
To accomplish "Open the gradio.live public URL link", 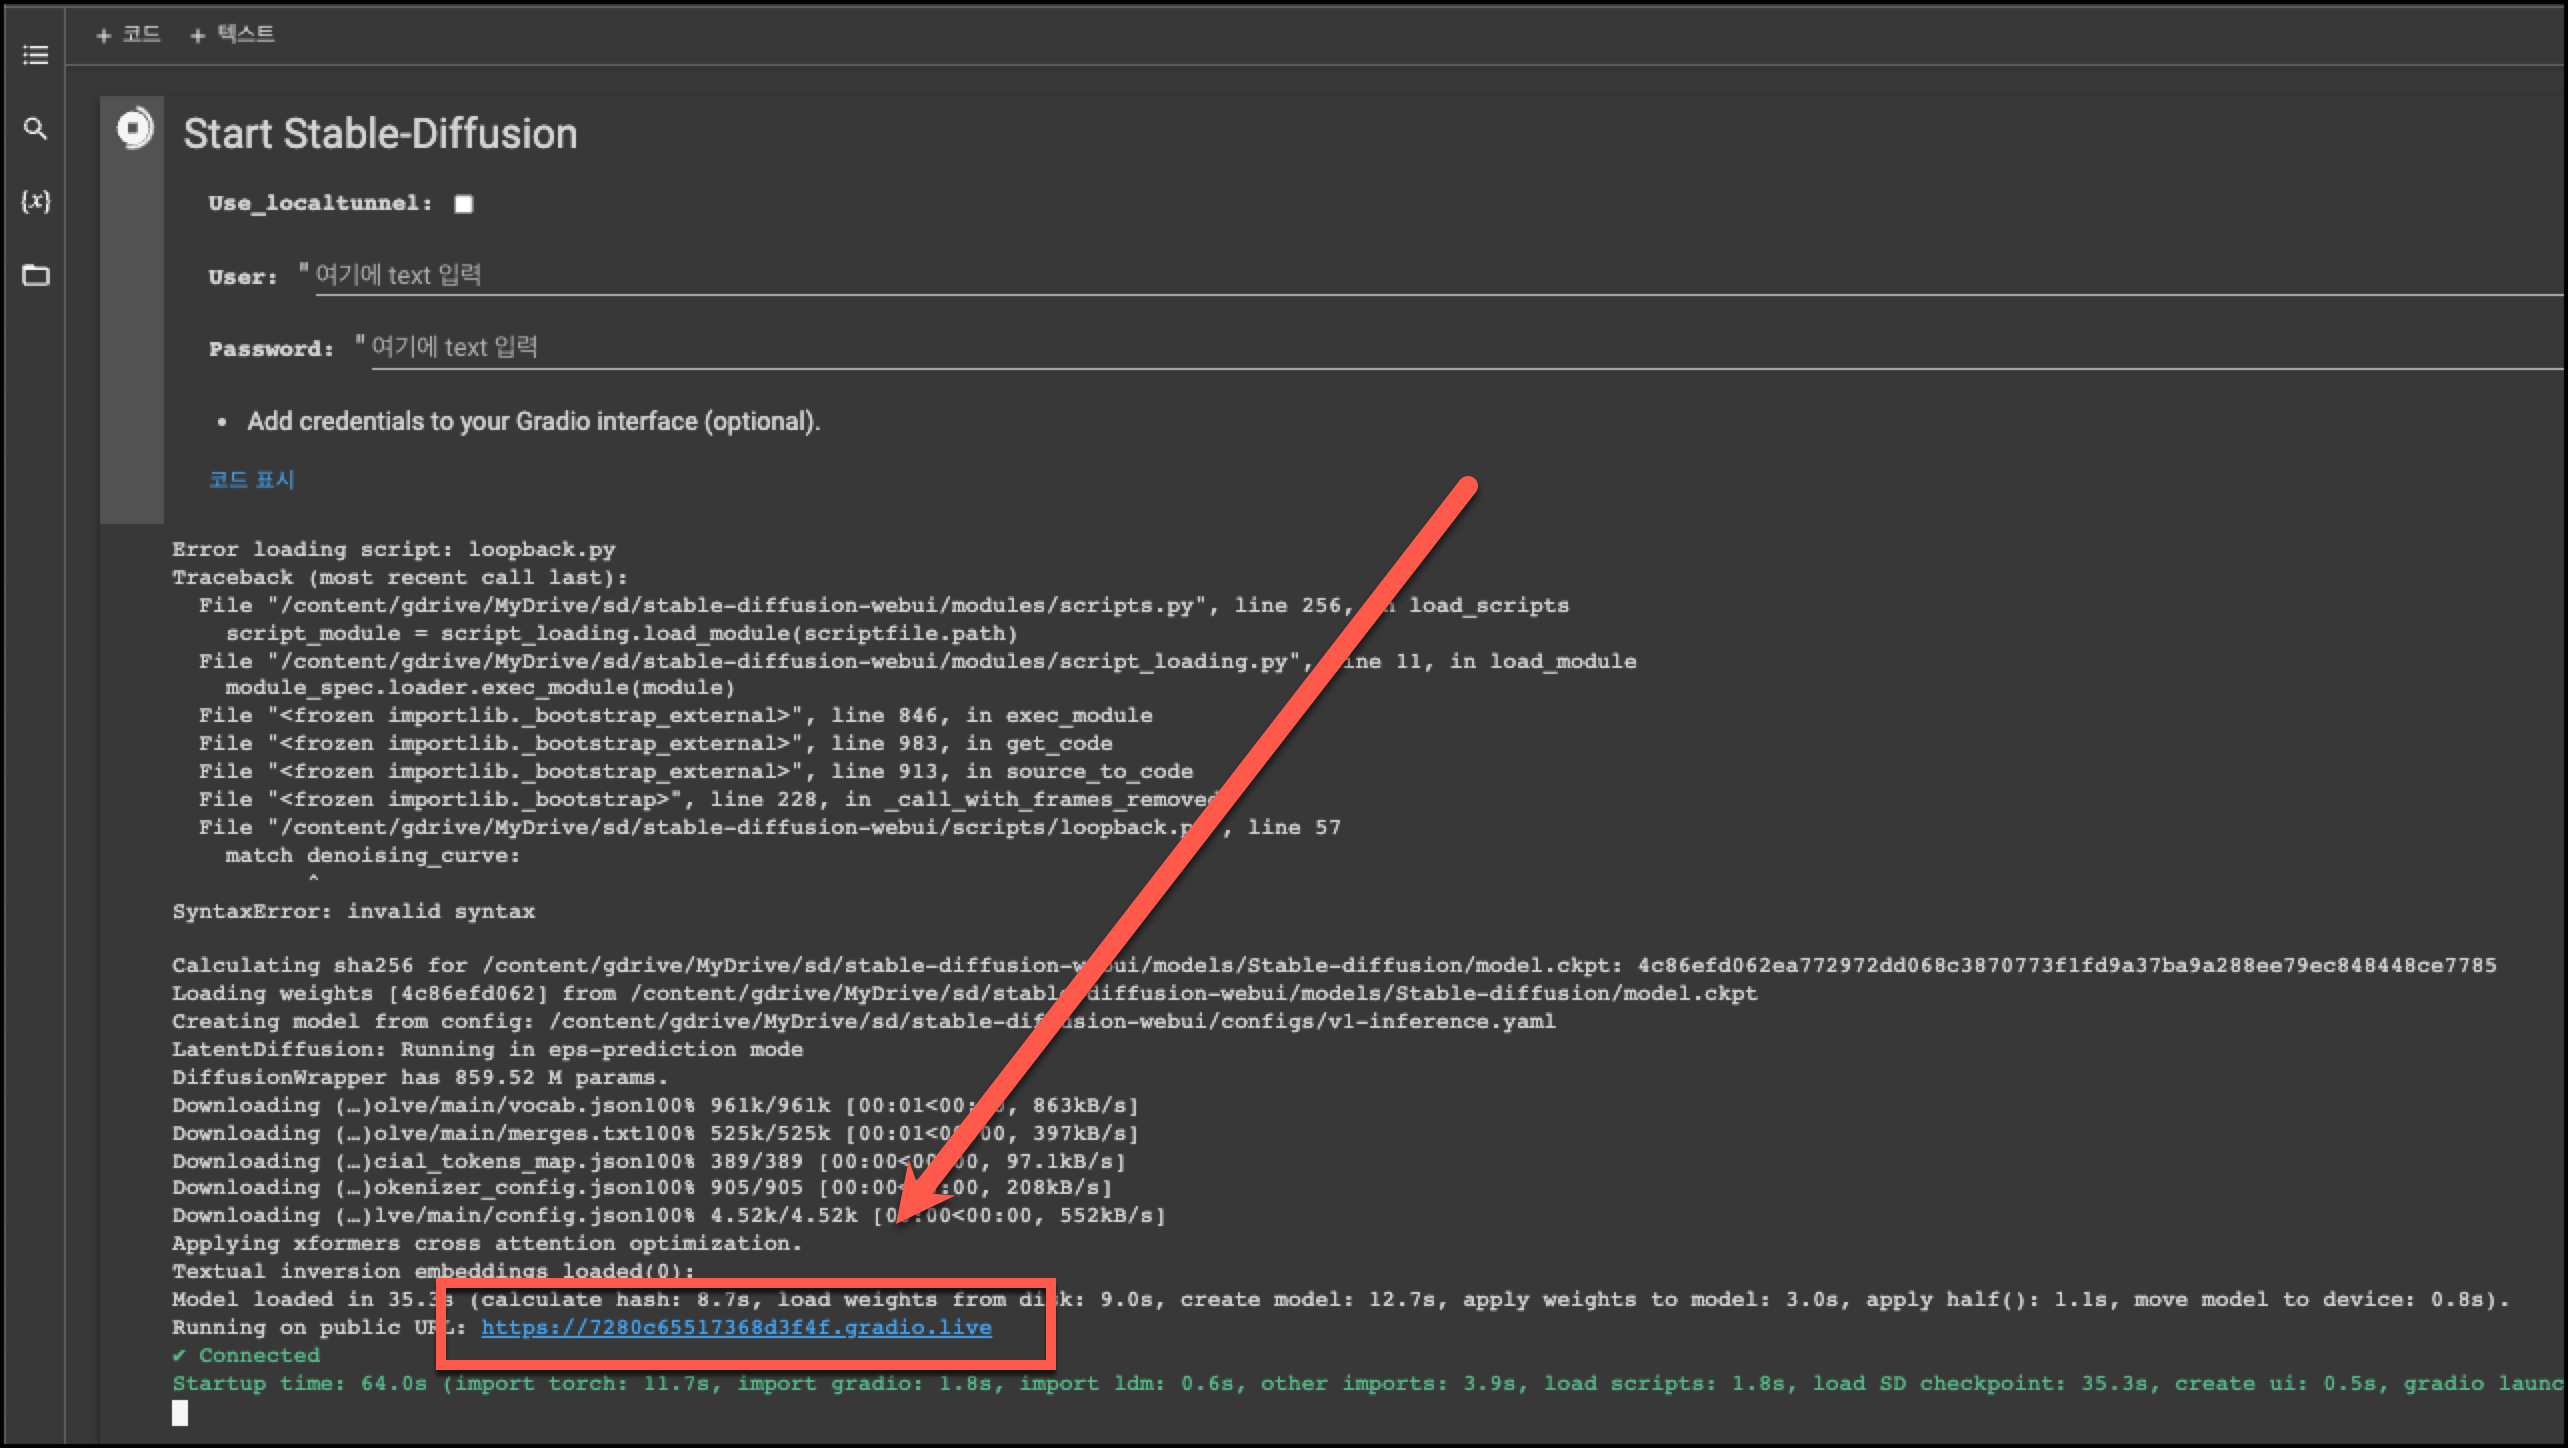I will pyautogui.click(x=736, y=1327).
